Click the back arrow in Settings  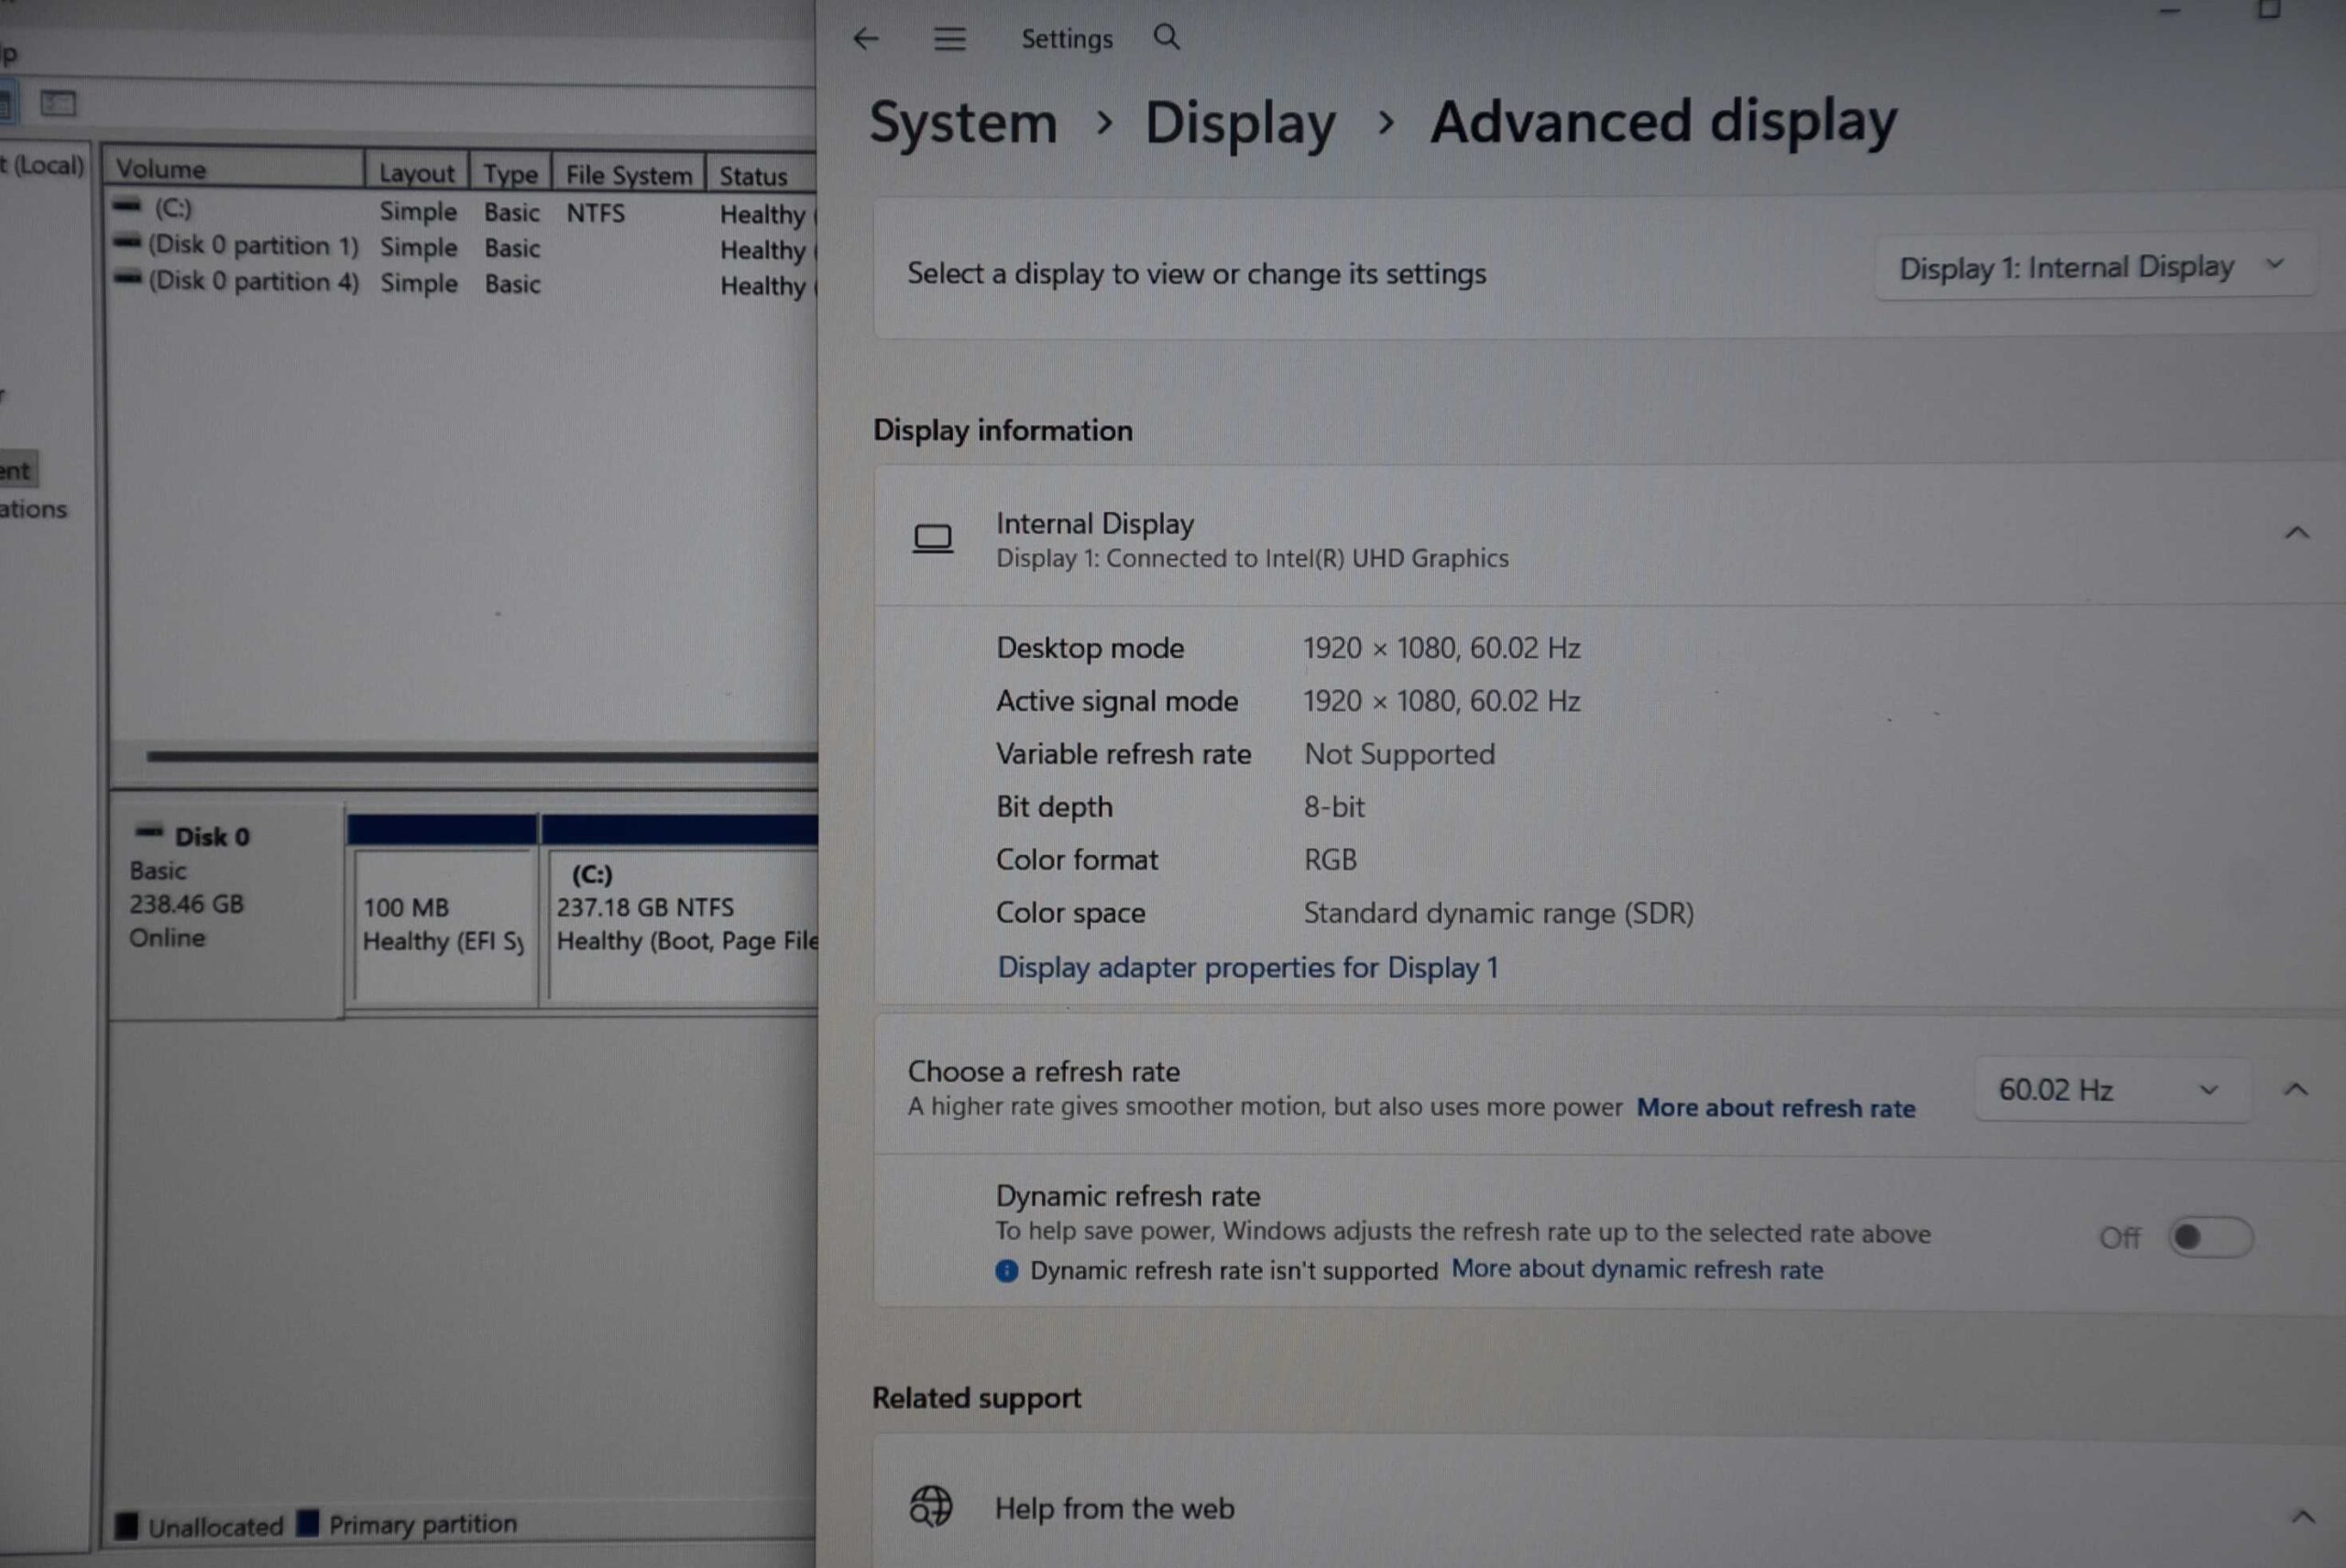tap(866, 39)
